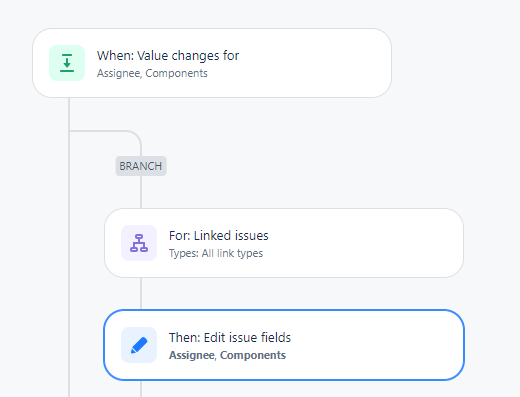Screen dimensions: 520x397
Task: Click connector line between branch and edit cards
Action: coord(141,293)
